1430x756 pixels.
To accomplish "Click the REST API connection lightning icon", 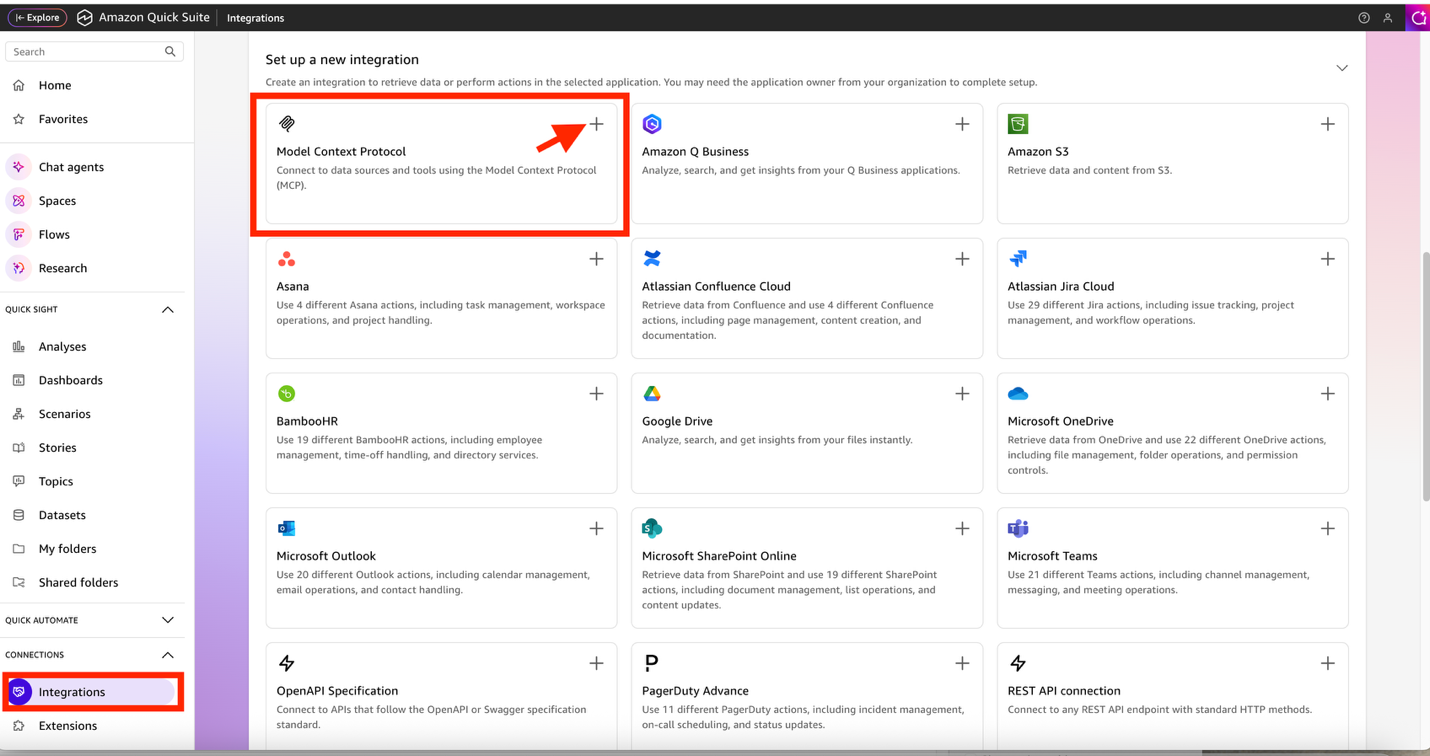I will pos(1018,663).
